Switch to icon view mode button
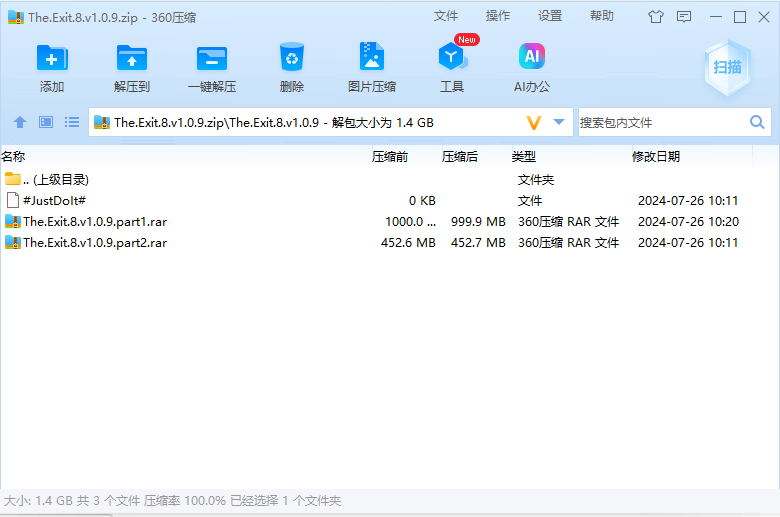 click(x=46, y=122)
